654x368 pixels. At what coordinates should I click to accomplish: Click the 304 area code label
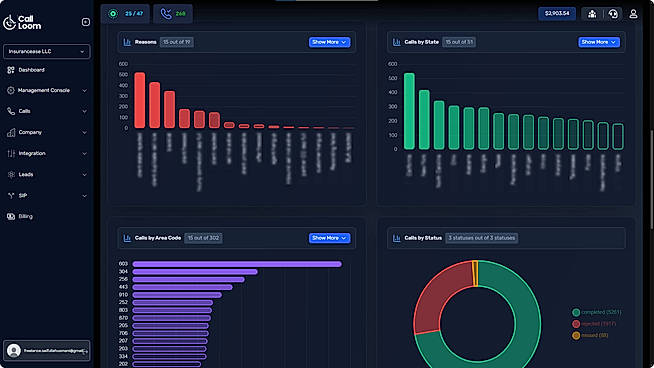click(123, 272)
